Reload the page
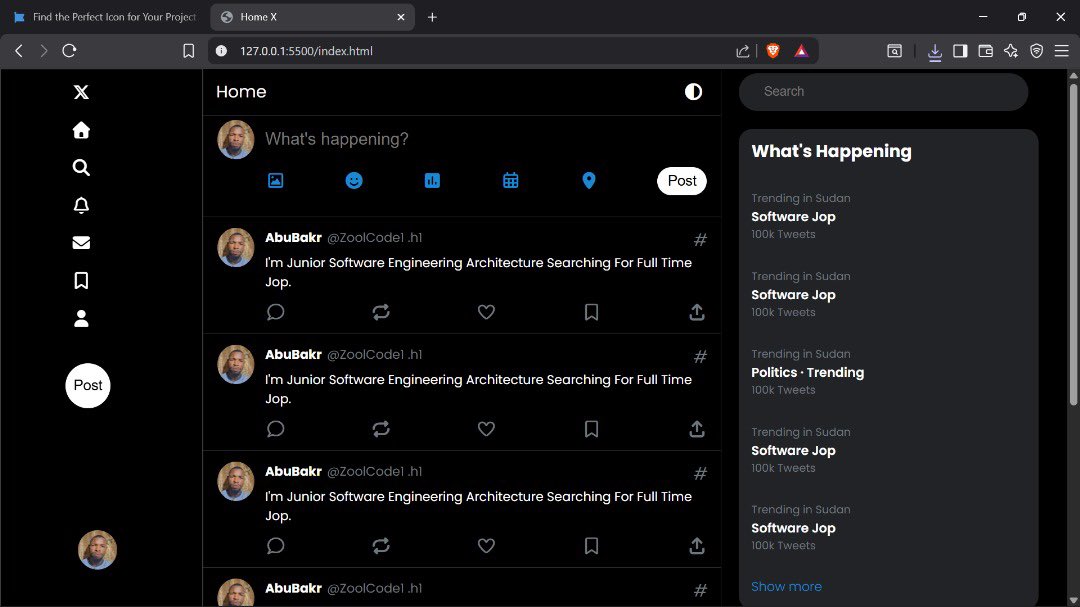The image size is (1080, 607). [x=69, y=50]
